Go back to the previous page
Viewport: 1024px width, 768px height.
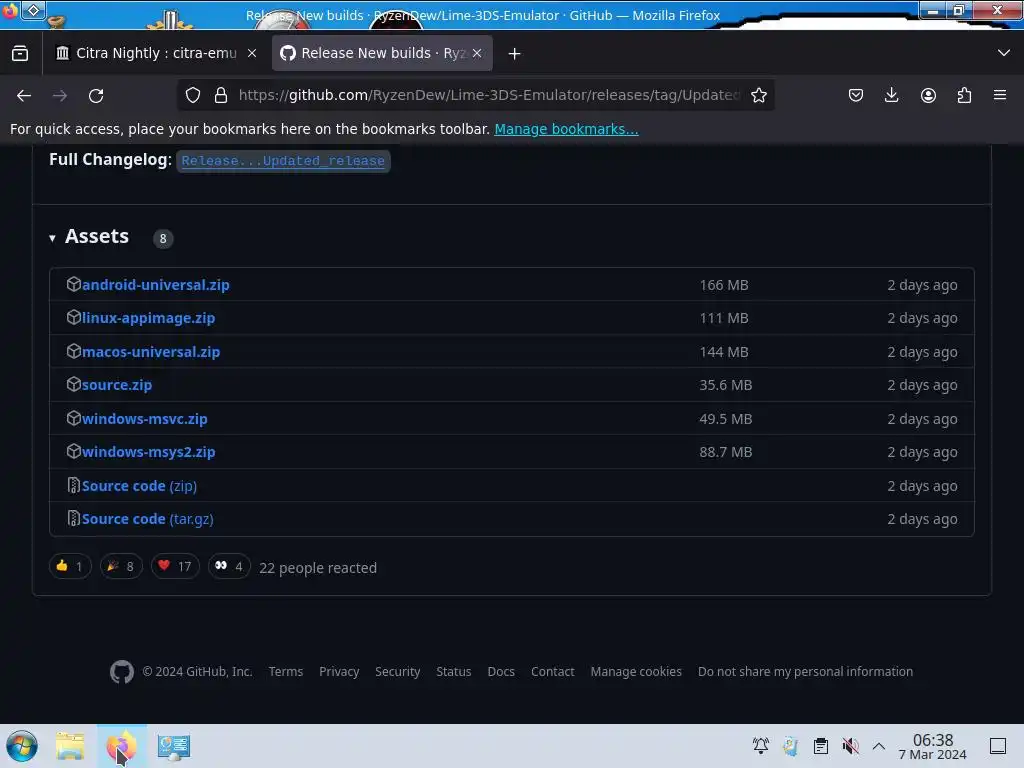pos(24,95)
